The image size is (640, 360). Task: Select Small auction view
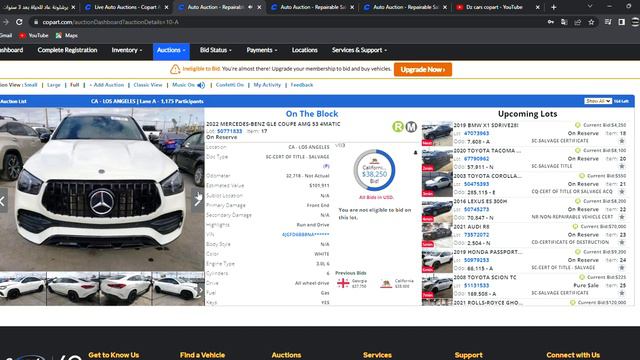[31, 85]
